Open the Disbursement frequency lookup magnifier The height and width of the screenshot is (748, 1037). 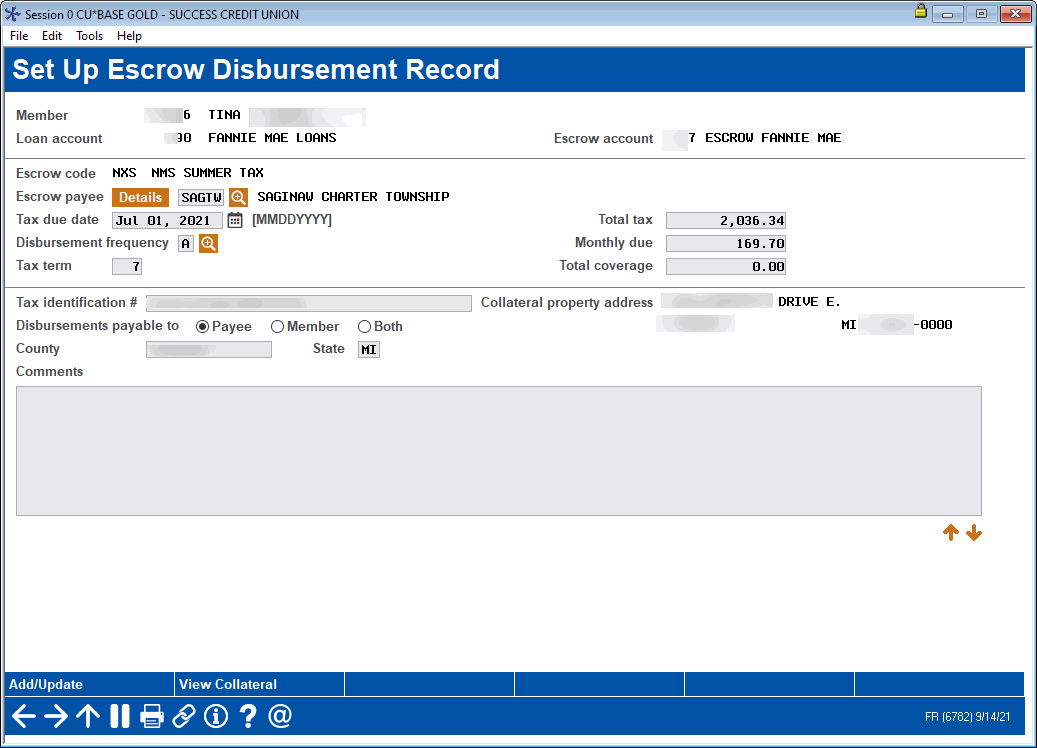(x=209, y=242)
